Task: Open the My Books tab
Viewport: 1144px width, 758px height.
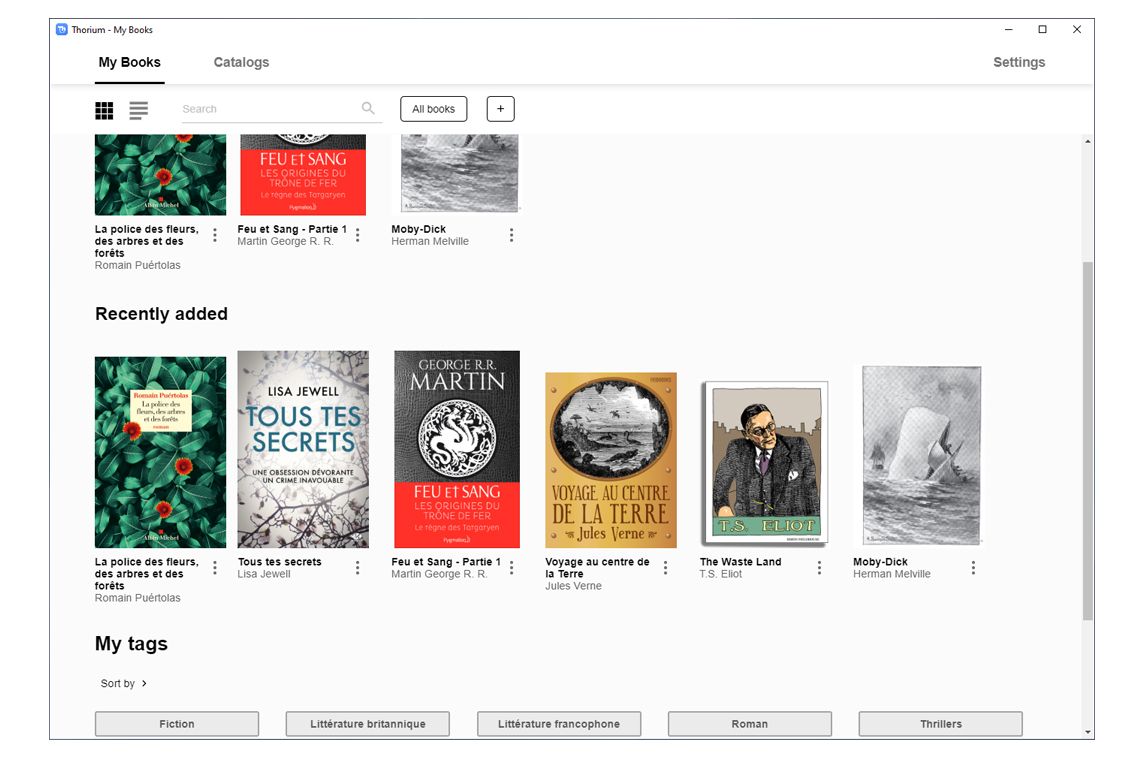Action: (130, 63)
